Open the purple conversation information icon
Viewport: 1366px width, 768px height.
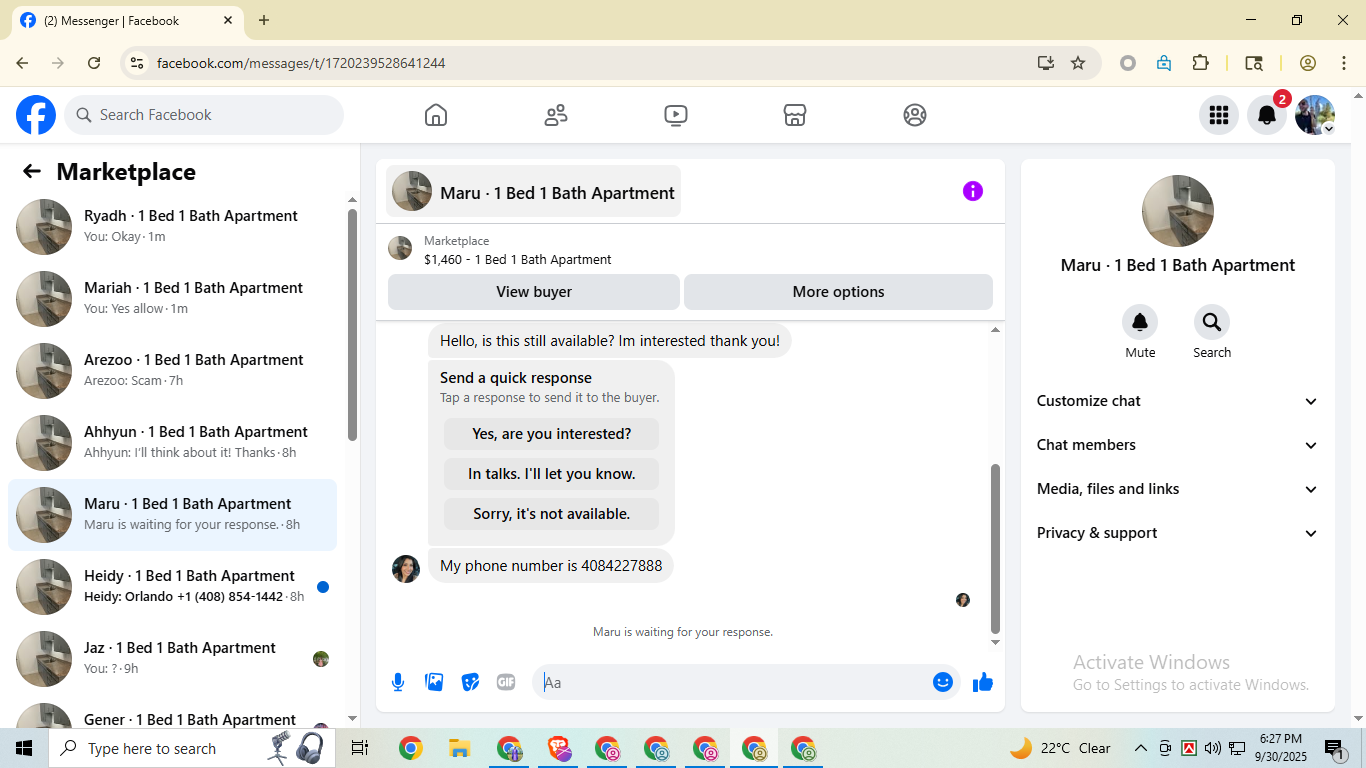(x=973, y=191)
